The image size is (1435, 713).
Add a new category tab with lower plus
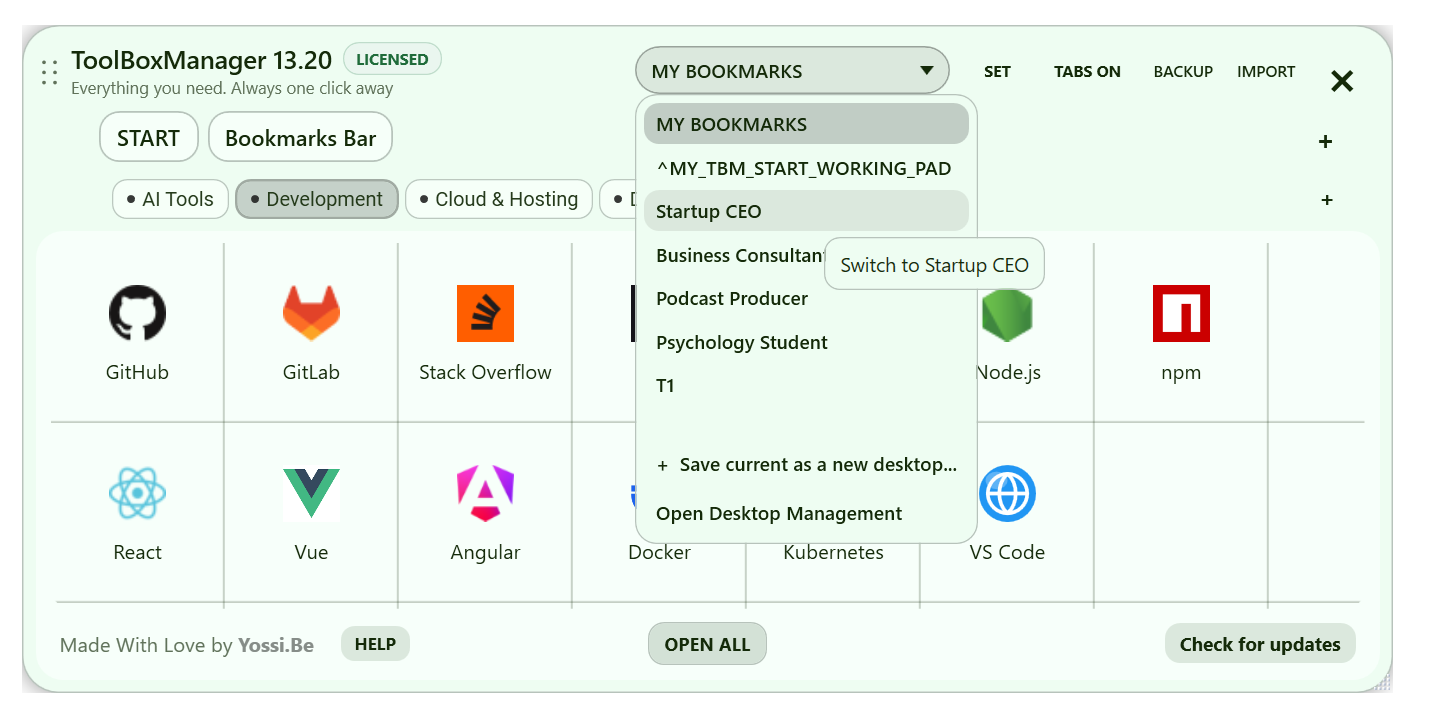[1327, 200]
